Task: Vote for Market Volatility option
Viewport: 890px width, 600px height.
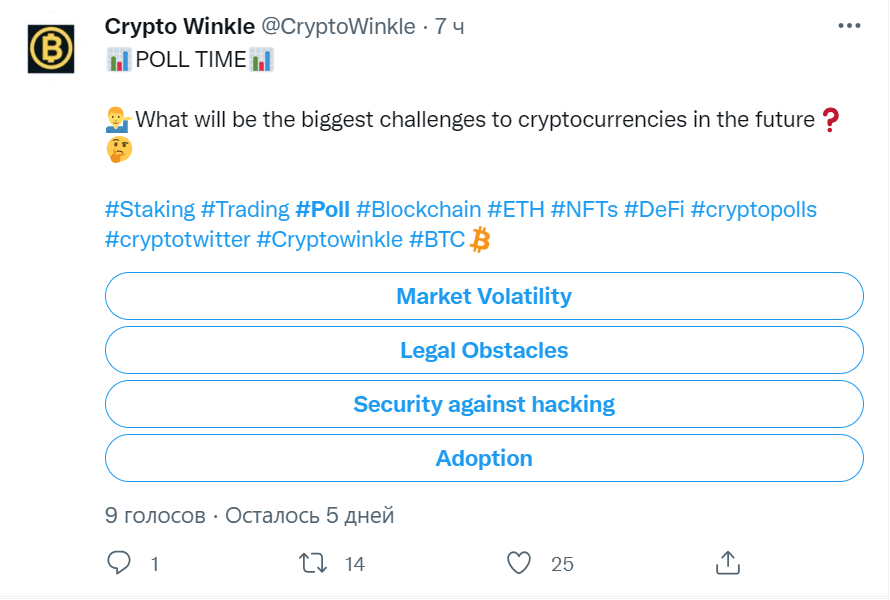Action: tap(484, 296)
